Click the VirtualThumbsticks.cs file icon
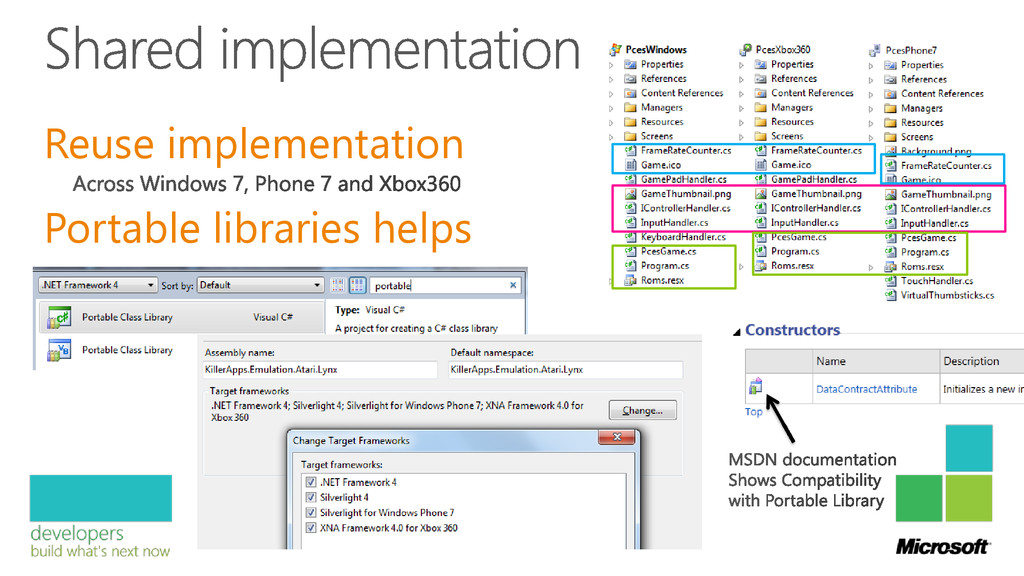Image resolution: width=1024 pixels, height=576 pixels. (x=890, y=295)
